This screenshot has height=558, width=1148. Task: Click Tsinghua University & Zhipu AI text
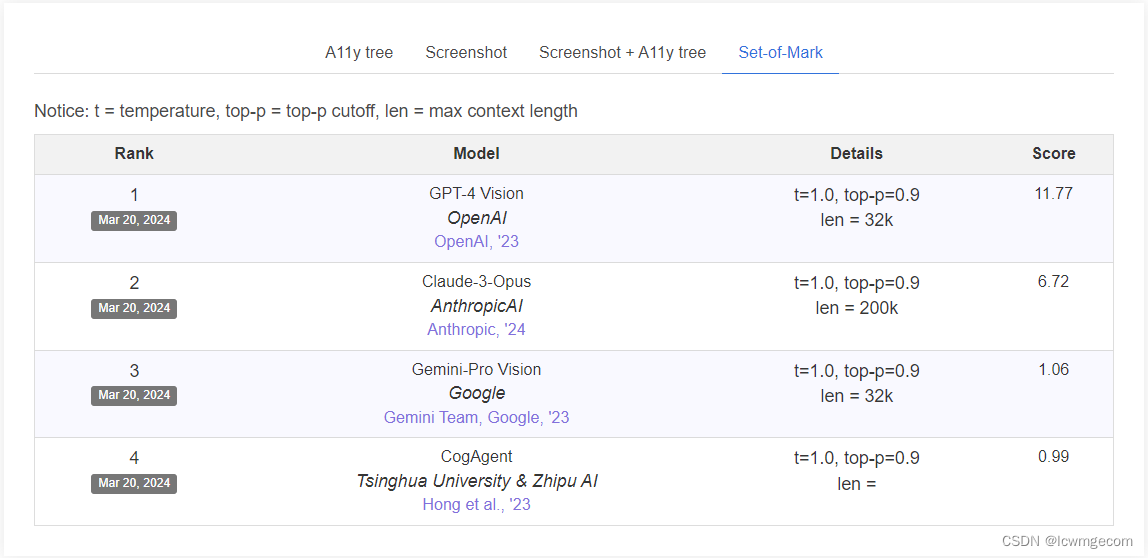click(x=477, y=481)
